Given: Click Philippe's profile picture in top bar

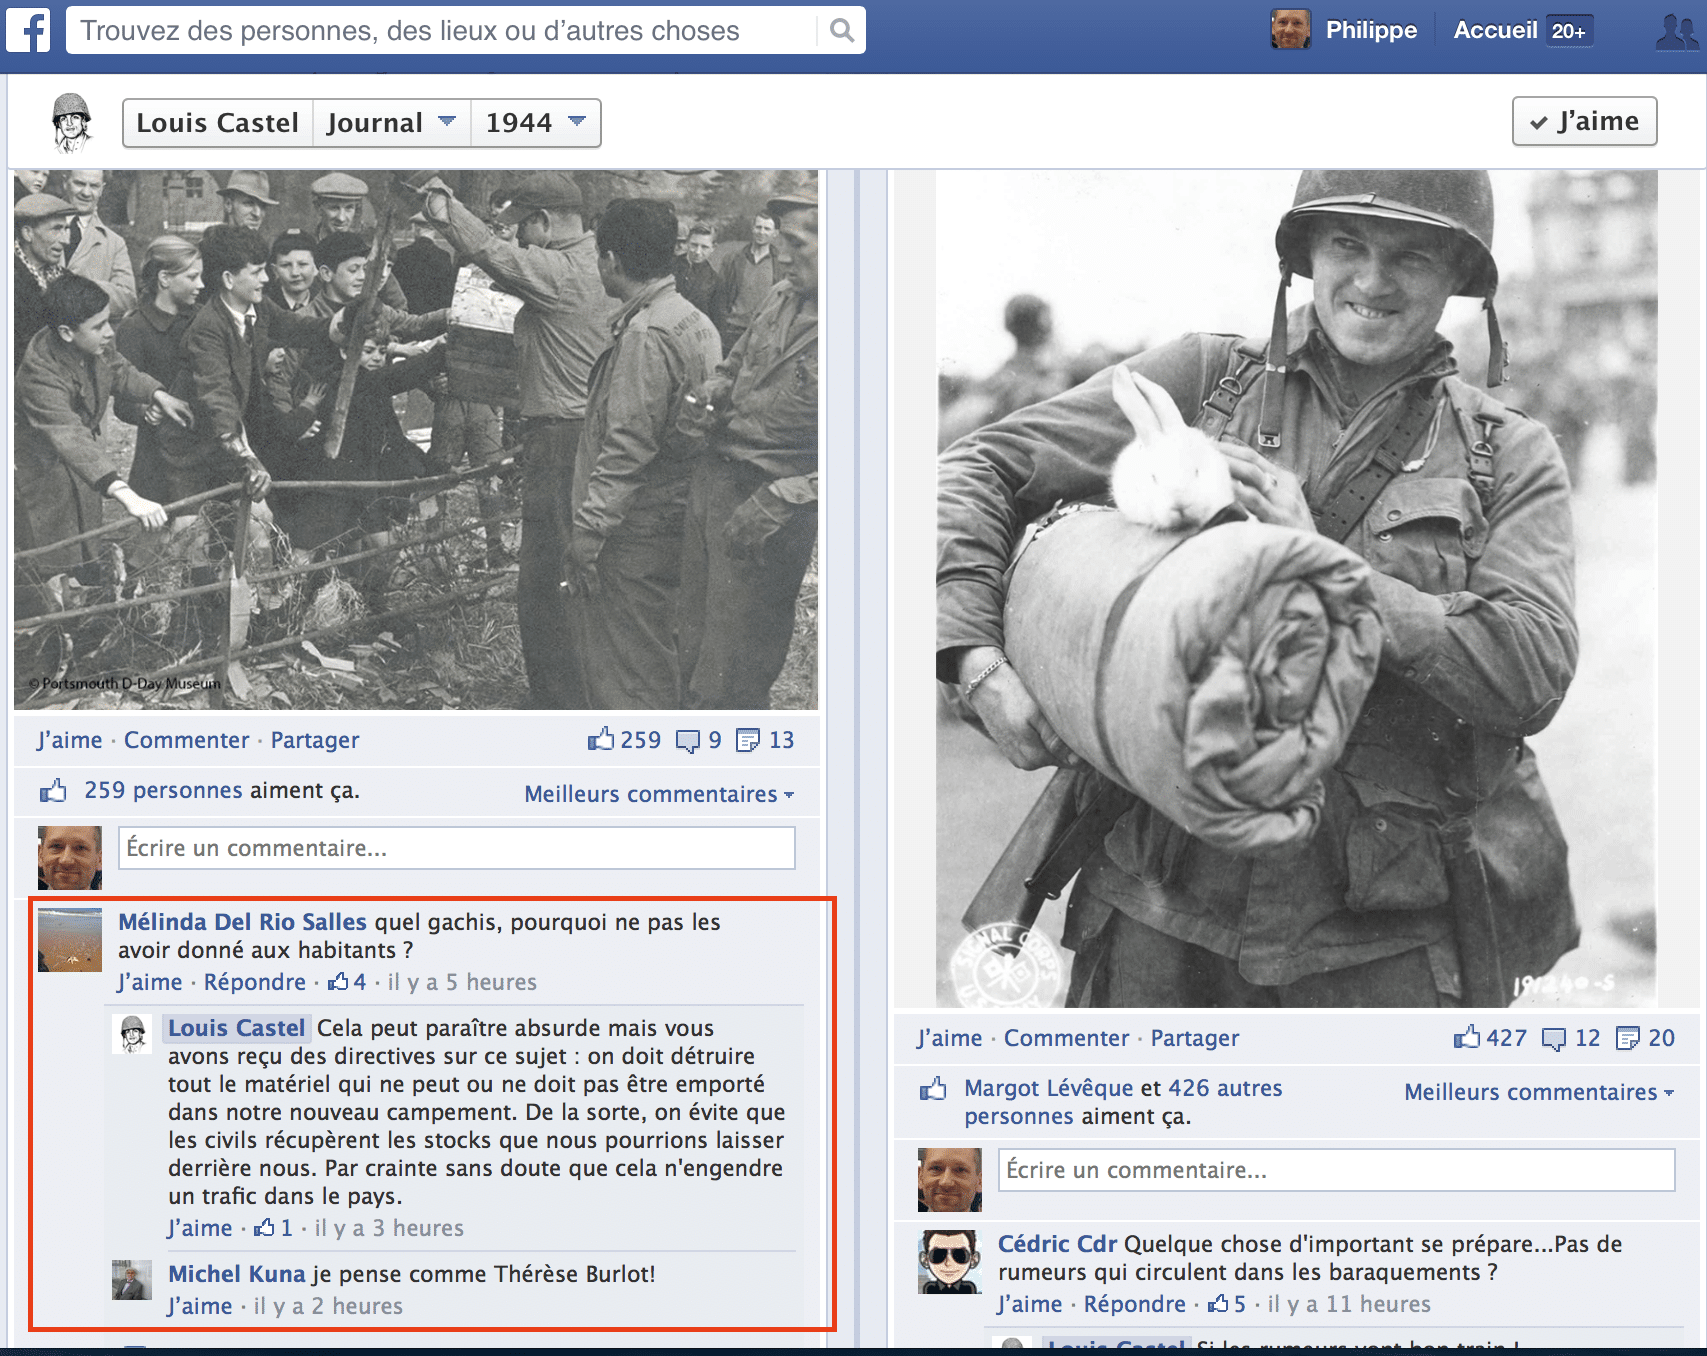Looking at the screenshot, I should coord(1290,29).
